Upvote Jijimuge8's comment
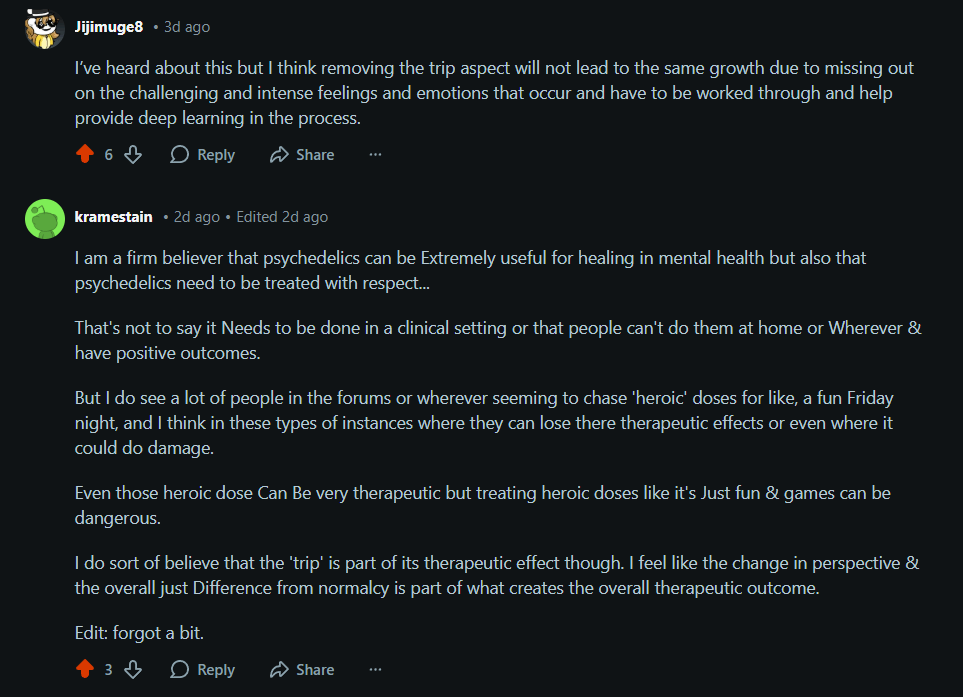 85,155
